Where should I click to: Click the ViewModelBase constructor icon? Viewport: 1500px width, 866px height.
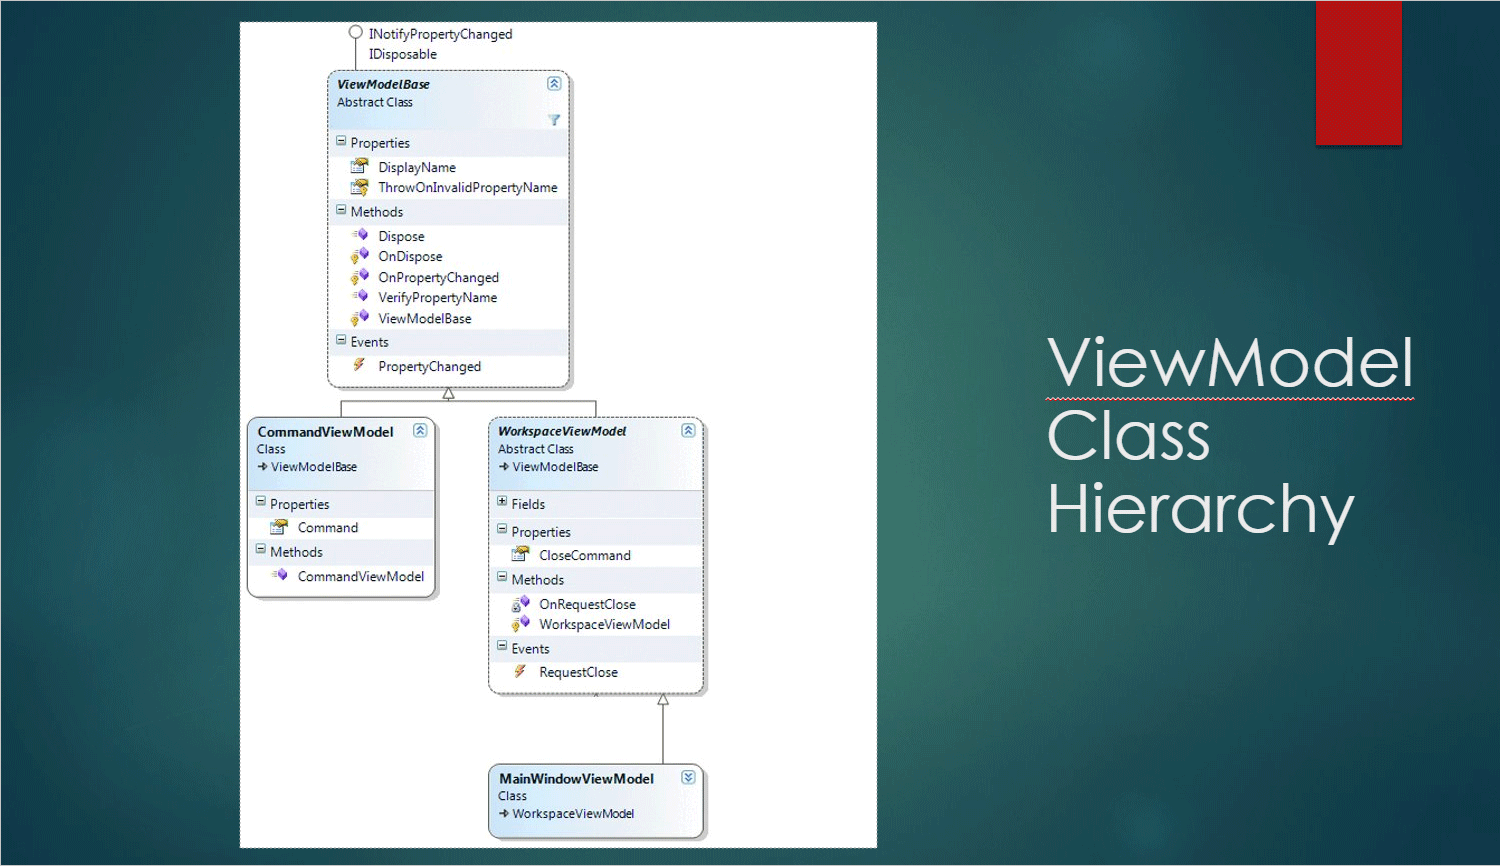[359, 318]
